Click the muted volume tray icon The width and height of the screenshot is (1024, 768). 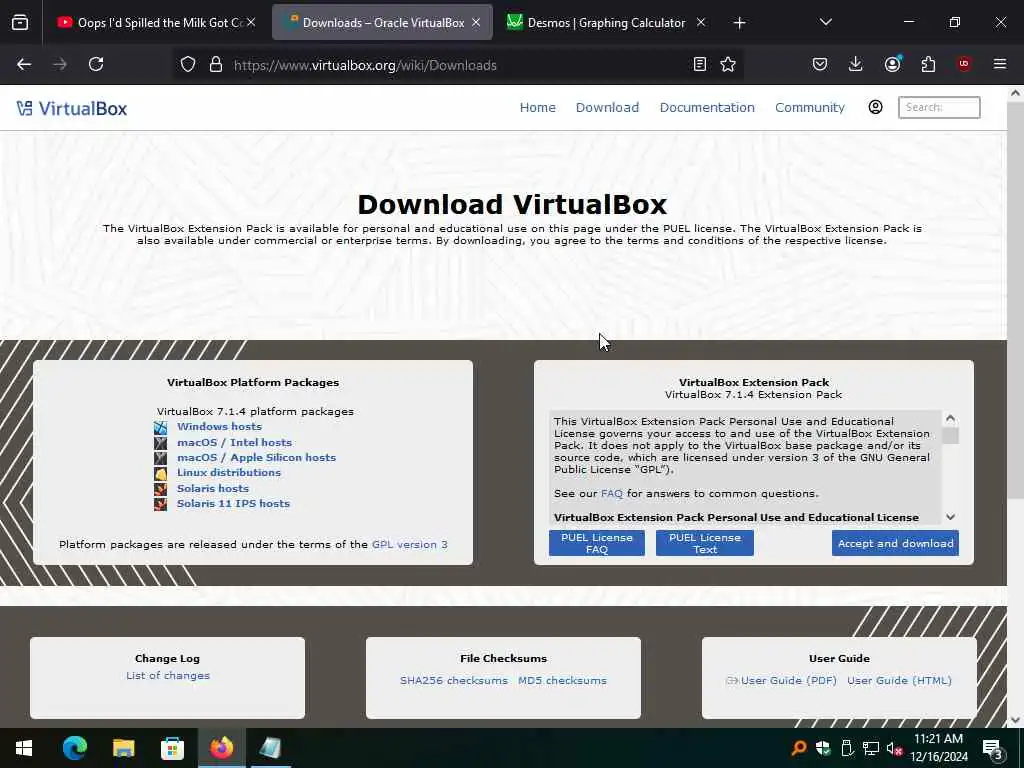894,748
